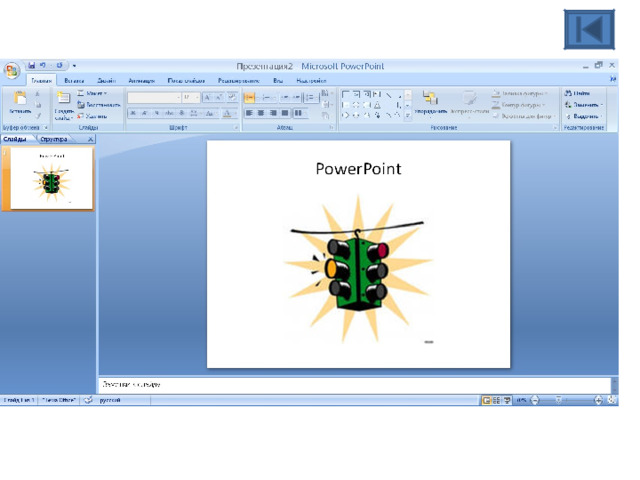Open Customize Quick Access Toolbar dropdown arrow
This screenshot has width=640, height=480.
coord(74,66)
